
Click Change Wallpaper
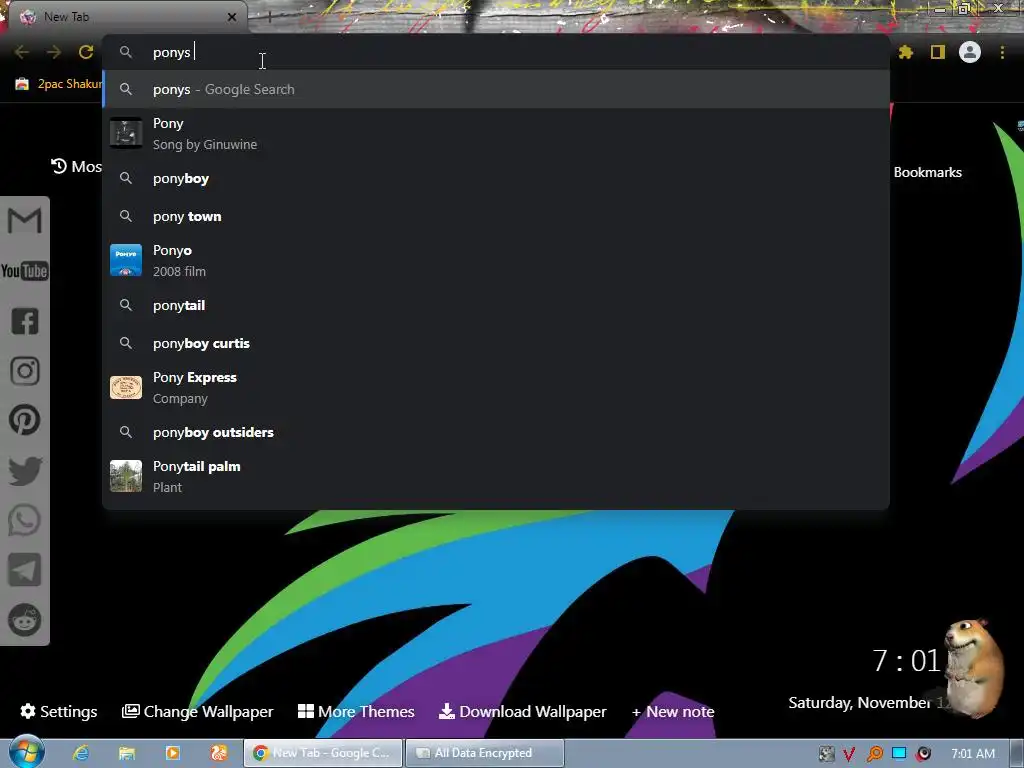click(198, 711)
